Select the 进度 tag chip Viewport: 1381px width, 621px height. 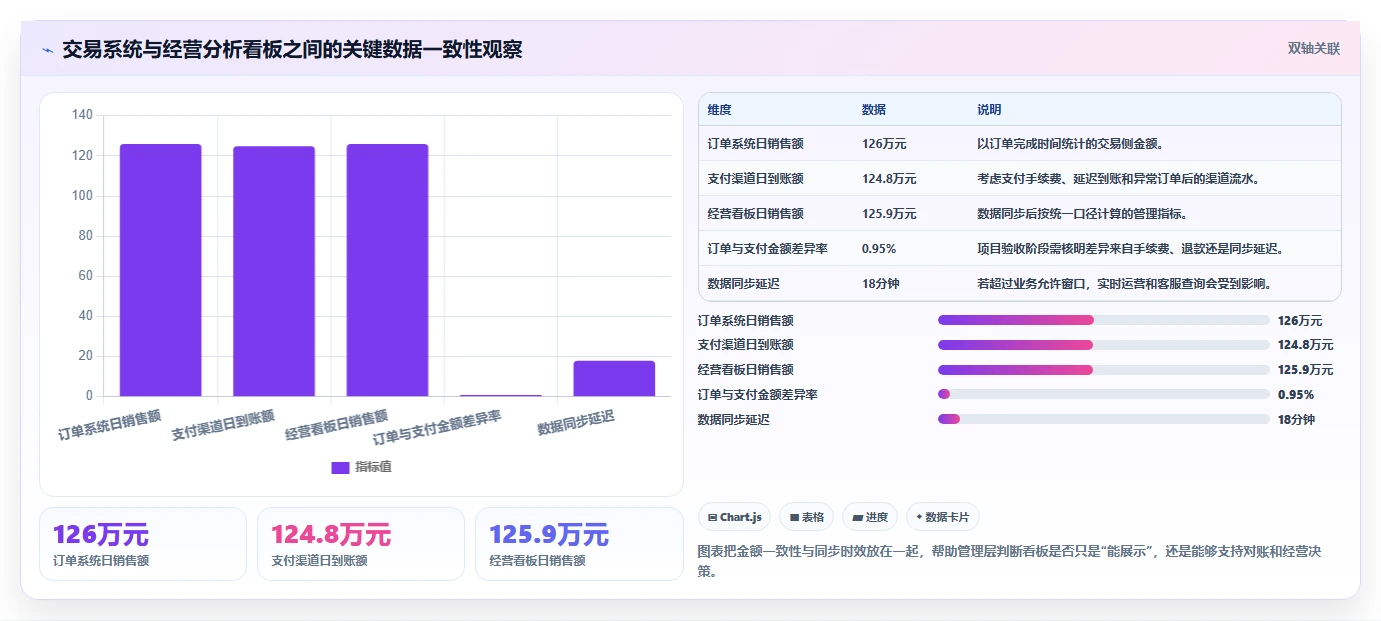pyautogui.click(x=870, y=517)
